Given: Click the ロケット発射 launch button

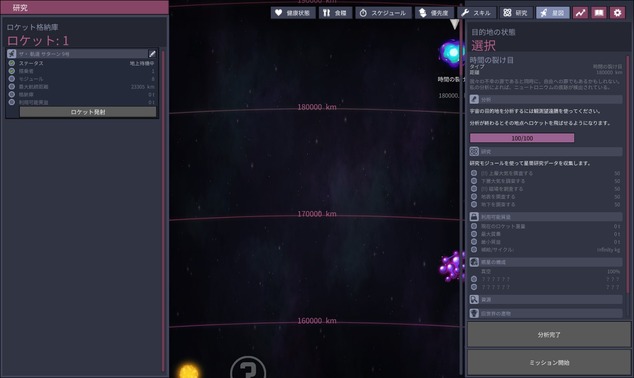Looking at the screenshot, I should (88, 112).
